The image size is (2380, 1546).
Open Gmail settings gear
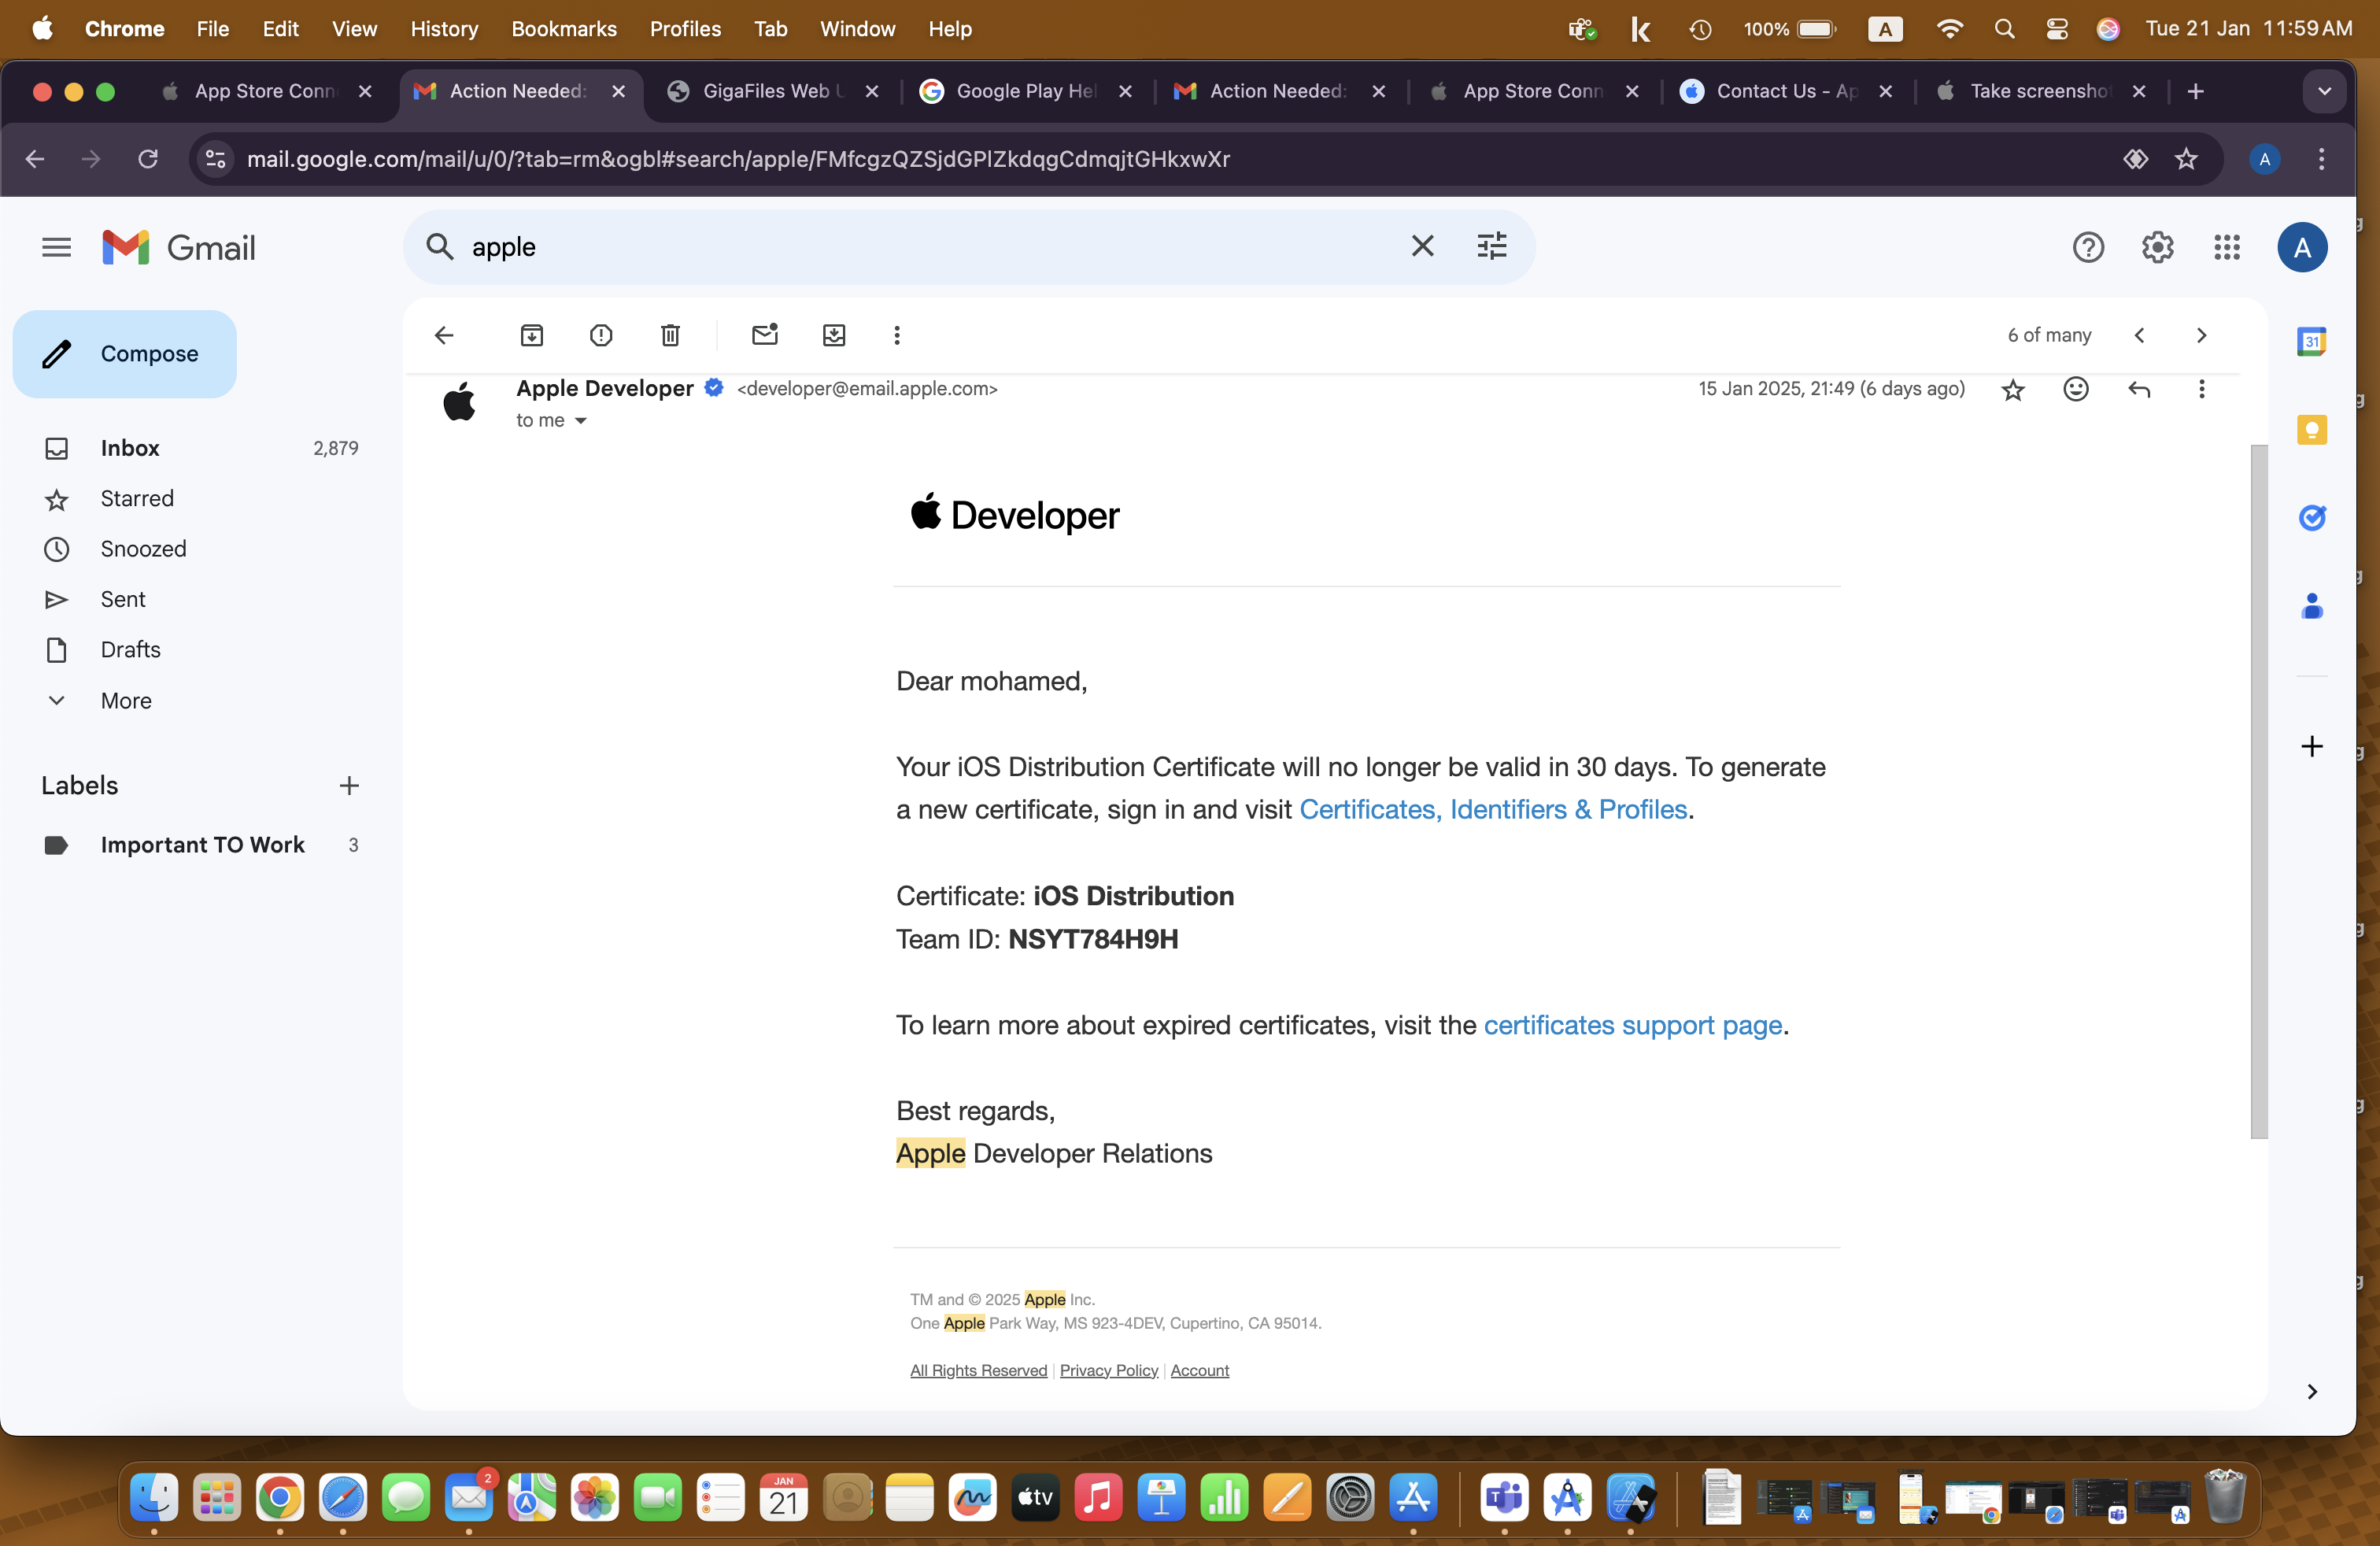[x=2157, y=247]
